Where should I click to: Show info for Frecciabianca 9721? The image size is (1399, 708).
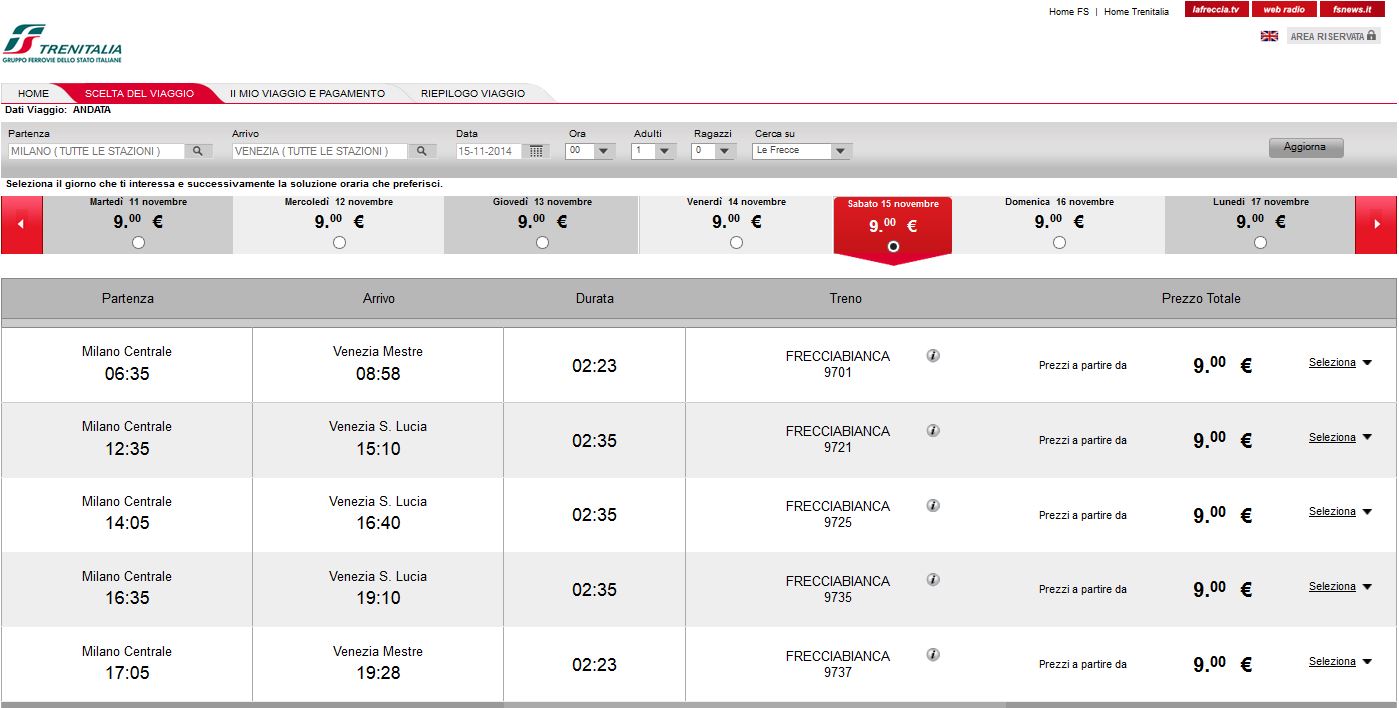[x=933, y=430]
